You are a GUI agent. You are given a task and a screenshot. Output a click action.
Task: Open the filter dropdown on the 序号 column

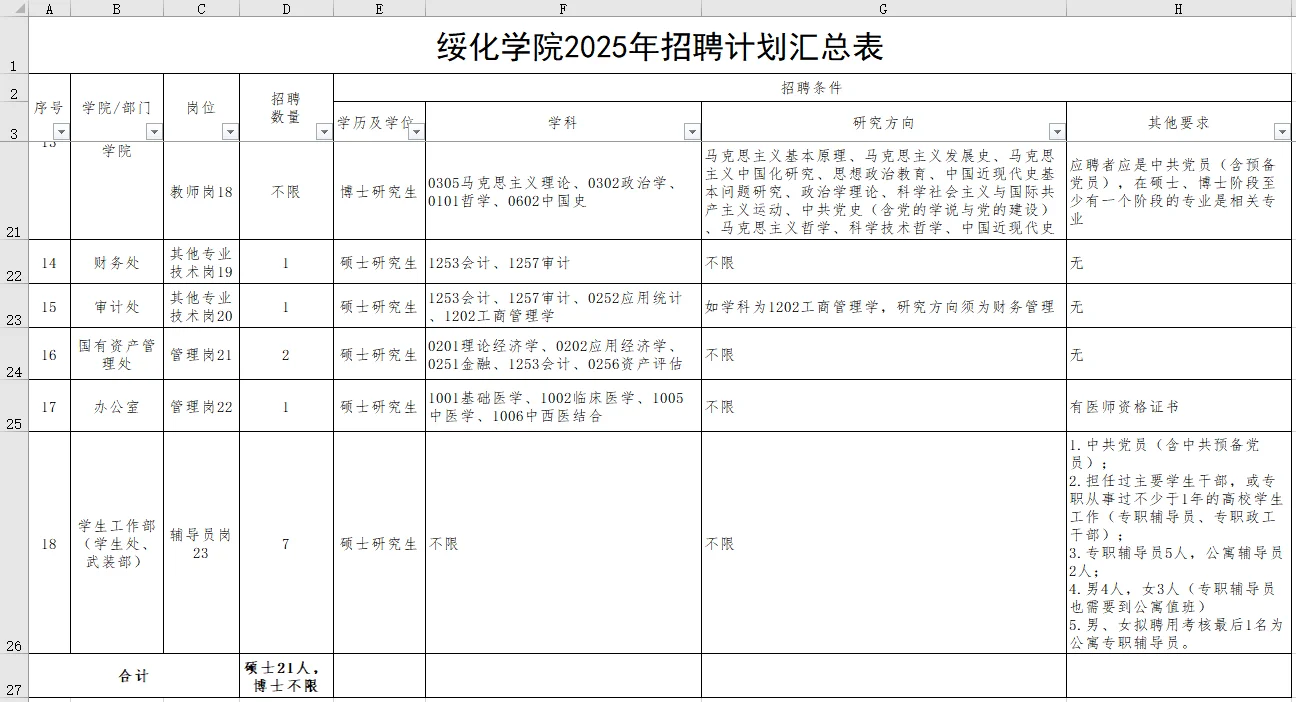pos(61,130)
